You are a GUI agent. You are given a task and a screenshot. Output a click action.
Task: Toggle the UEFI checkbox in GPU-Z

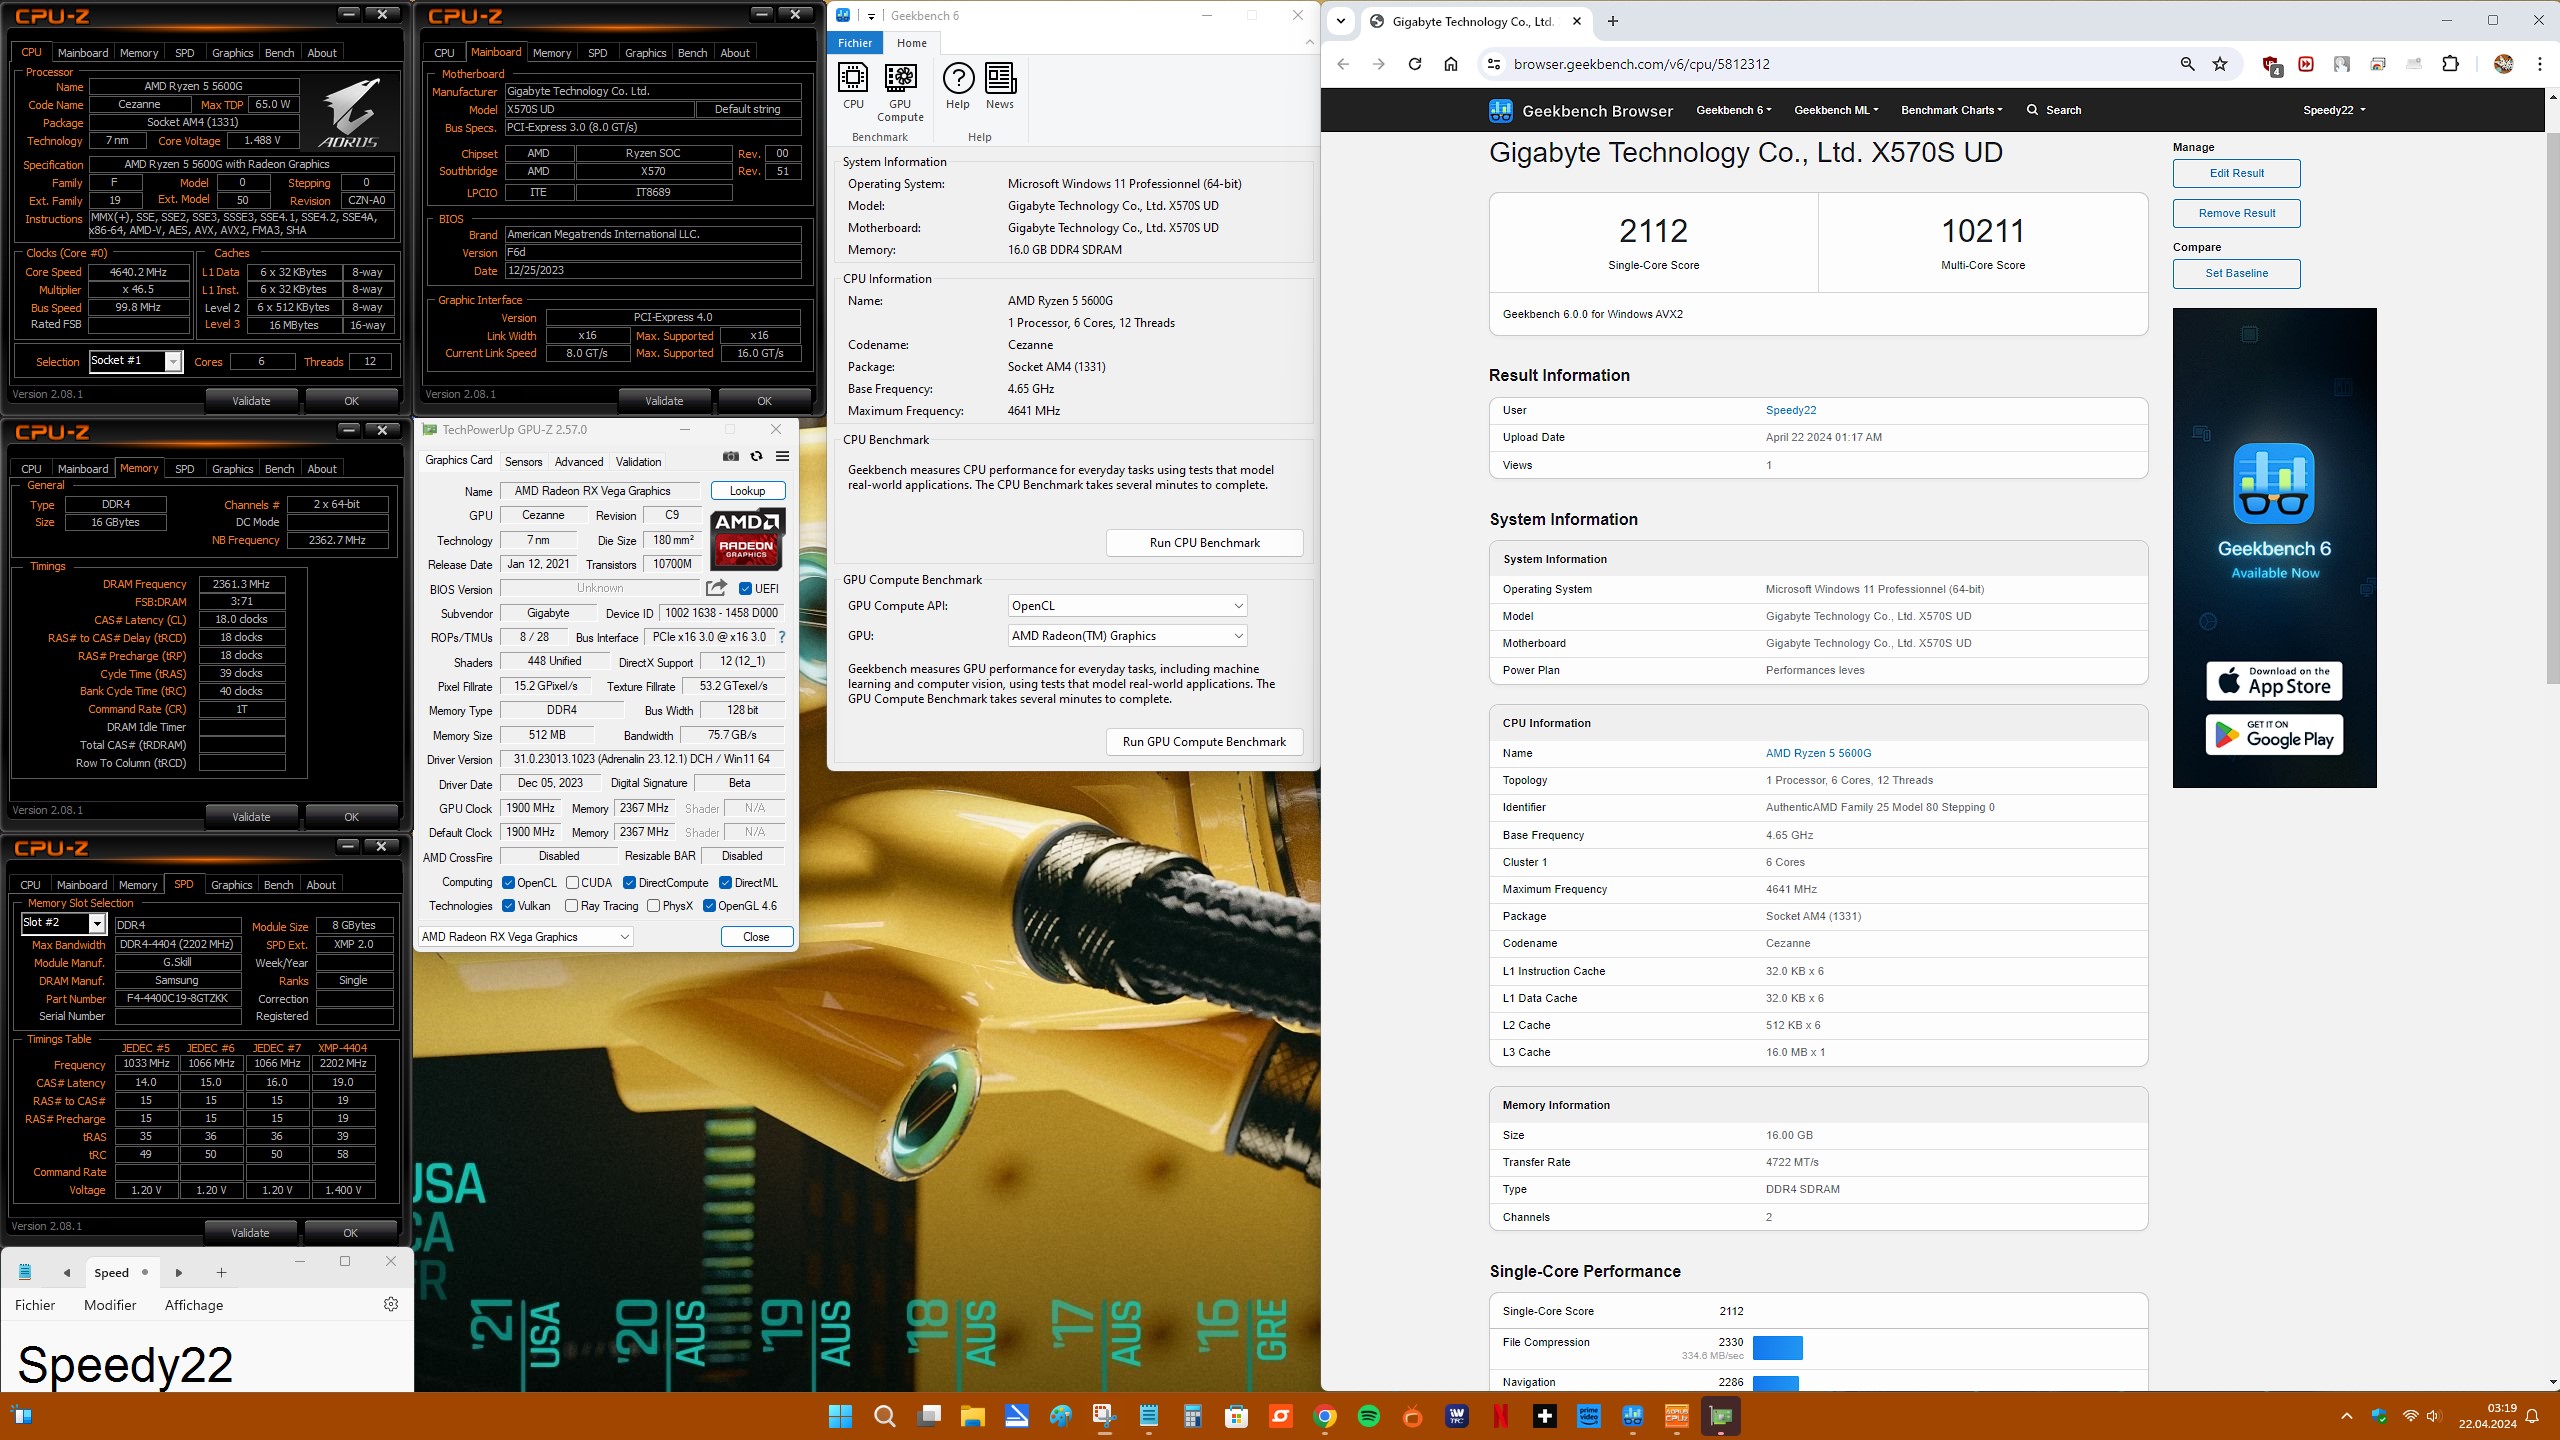click(745, 588)
